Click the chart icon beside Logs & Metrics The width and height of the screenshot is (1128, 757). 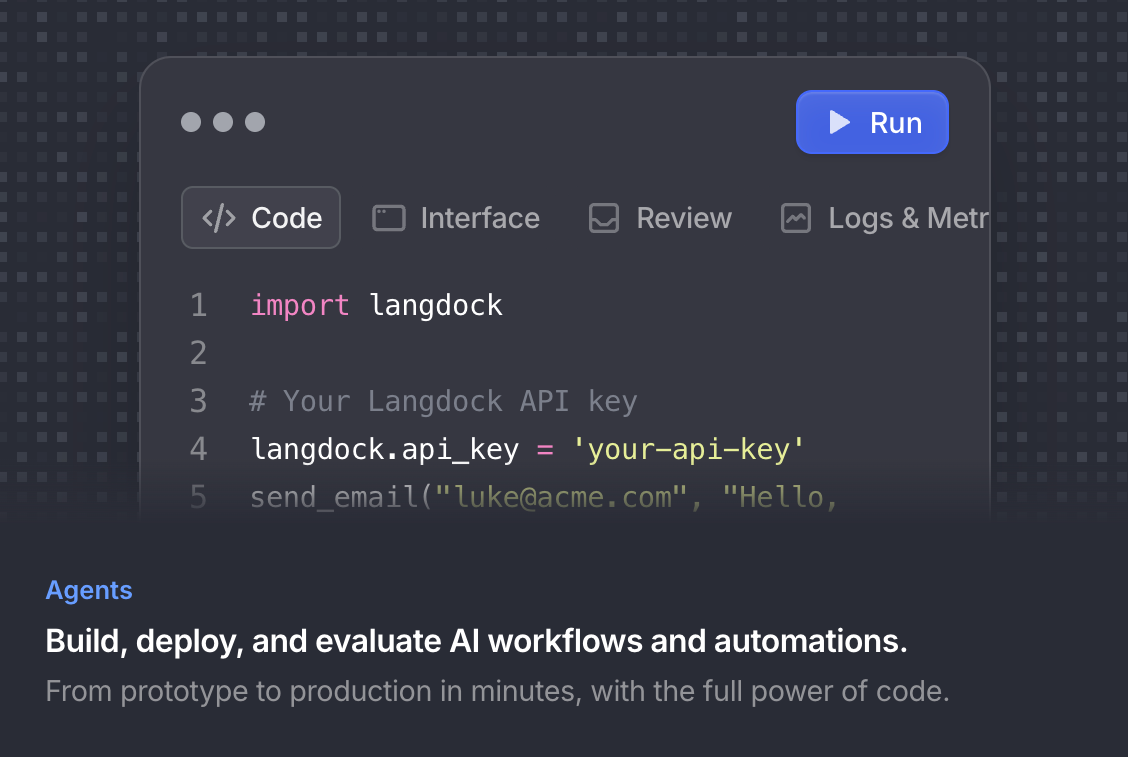(x=796, y=217)
